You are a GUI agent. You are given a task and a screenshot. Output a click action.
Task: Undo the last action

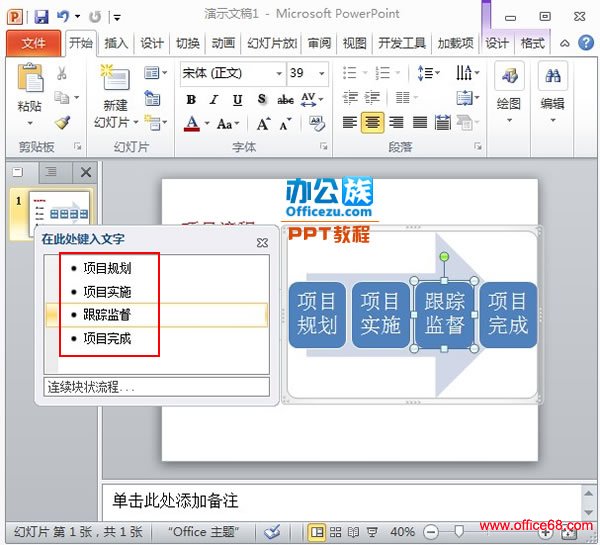click(63, 16)
